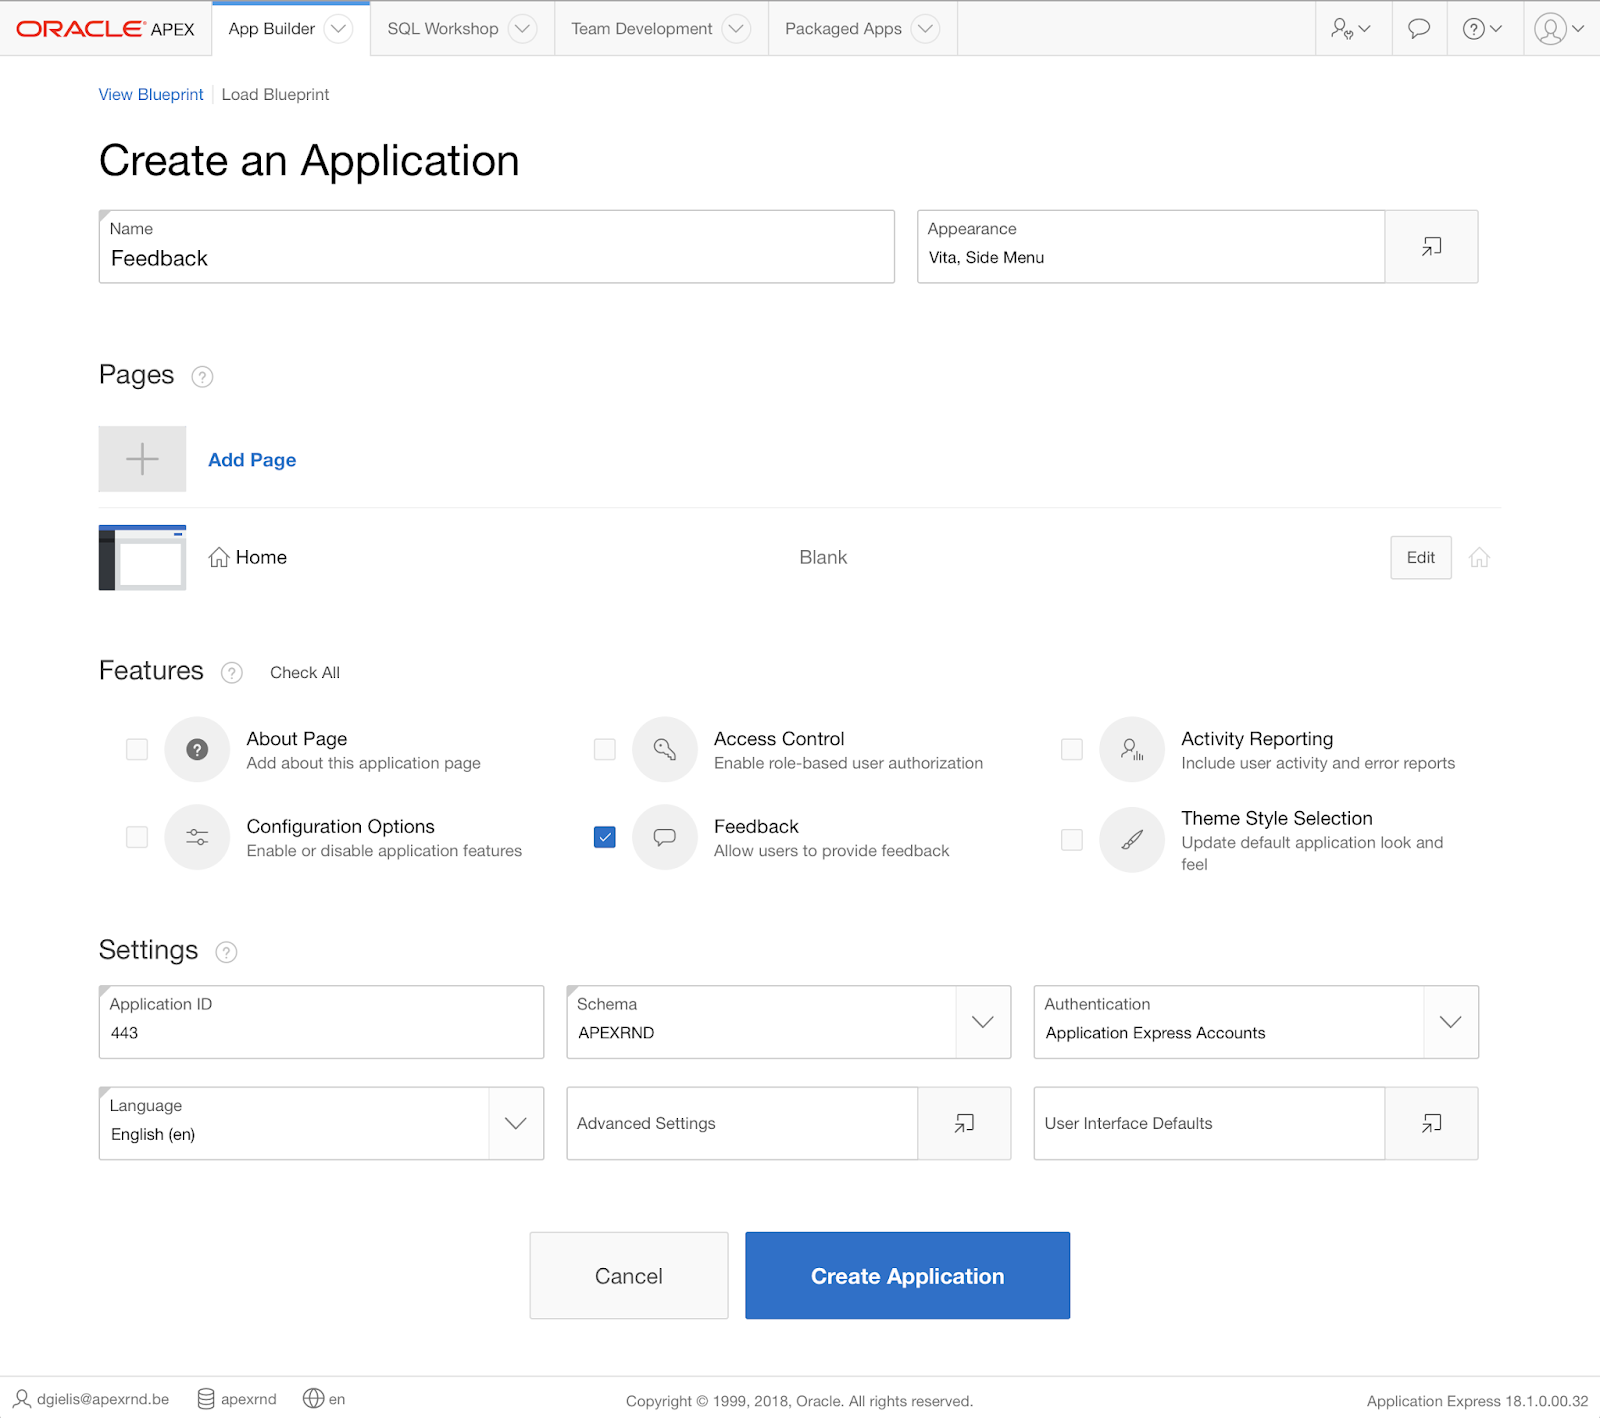Click the house icon next to Home page name
The width and height of the screenshot is (1600, 1418).
pos(219,558)
